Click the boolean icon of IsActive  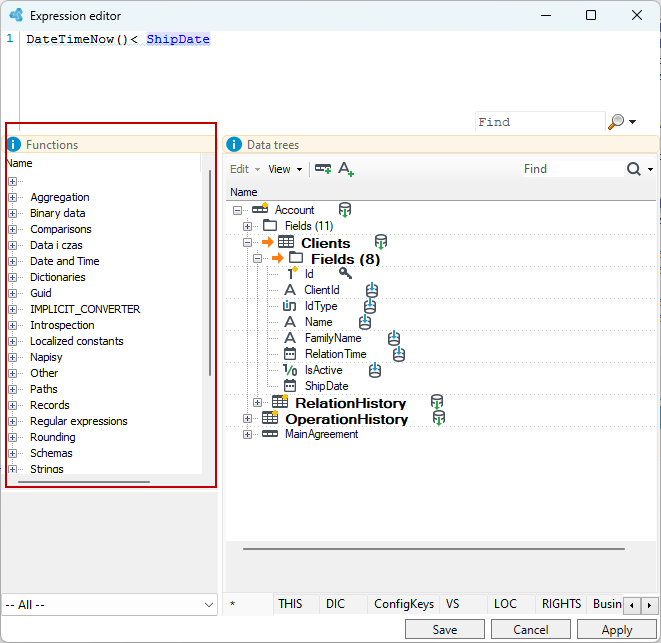click(290, 370)
